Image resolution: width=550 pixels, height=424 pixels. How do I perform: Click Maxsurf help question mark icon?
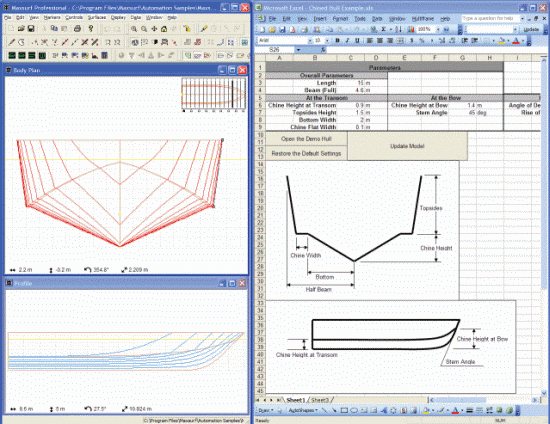click(91, 29)
